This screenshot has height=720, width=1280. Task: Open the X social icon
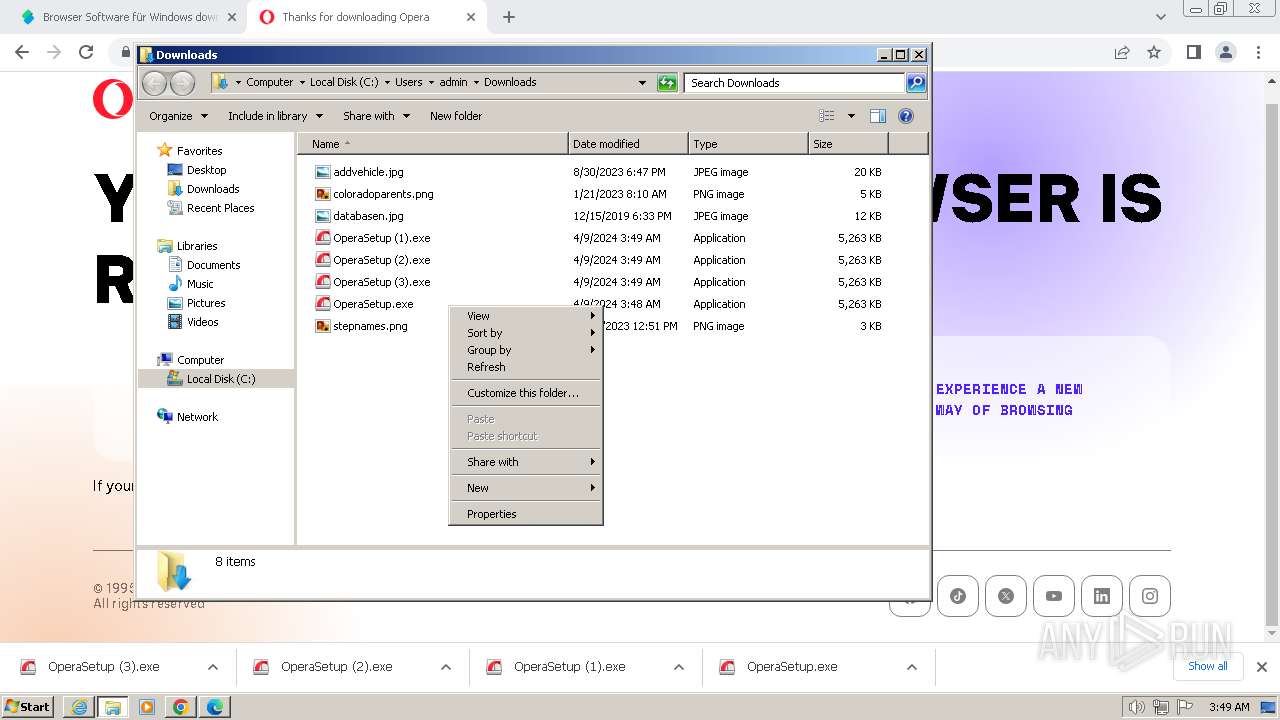[x=1006, y=596]
